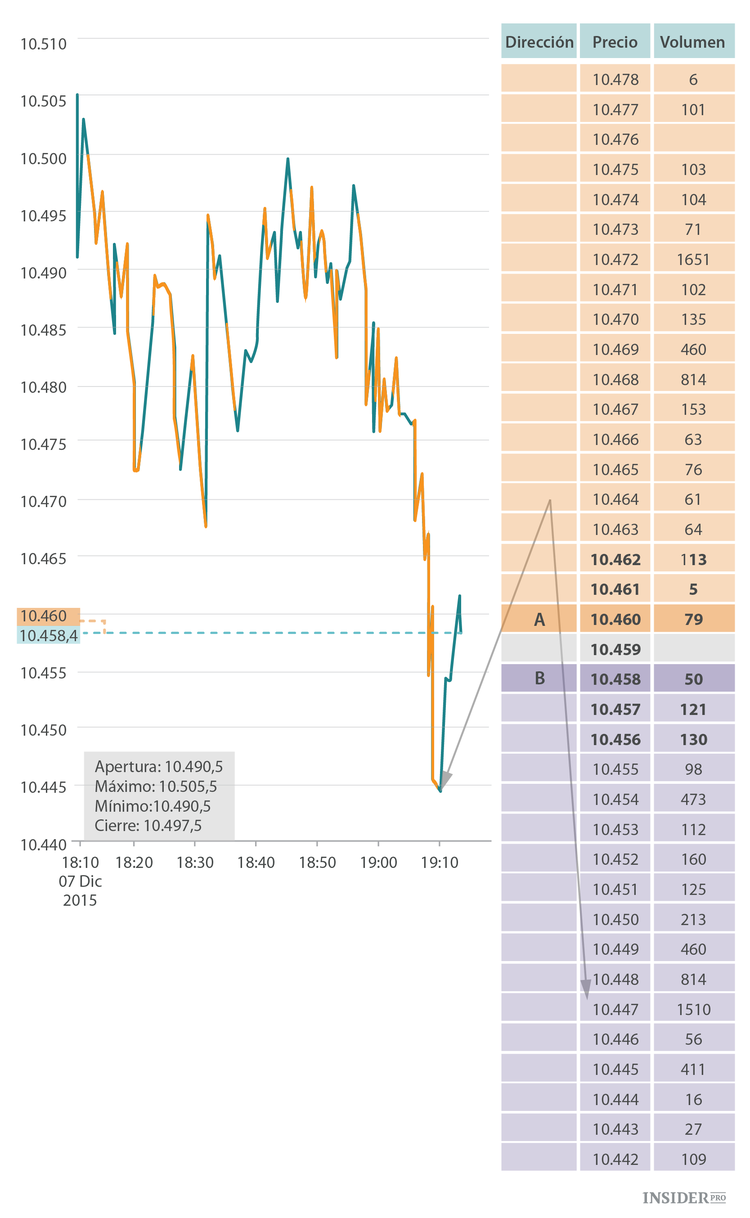The height and width of the screenshot is (1218, 750).
Task: Select the grey 10.459 price row
Action: (615, 649)
